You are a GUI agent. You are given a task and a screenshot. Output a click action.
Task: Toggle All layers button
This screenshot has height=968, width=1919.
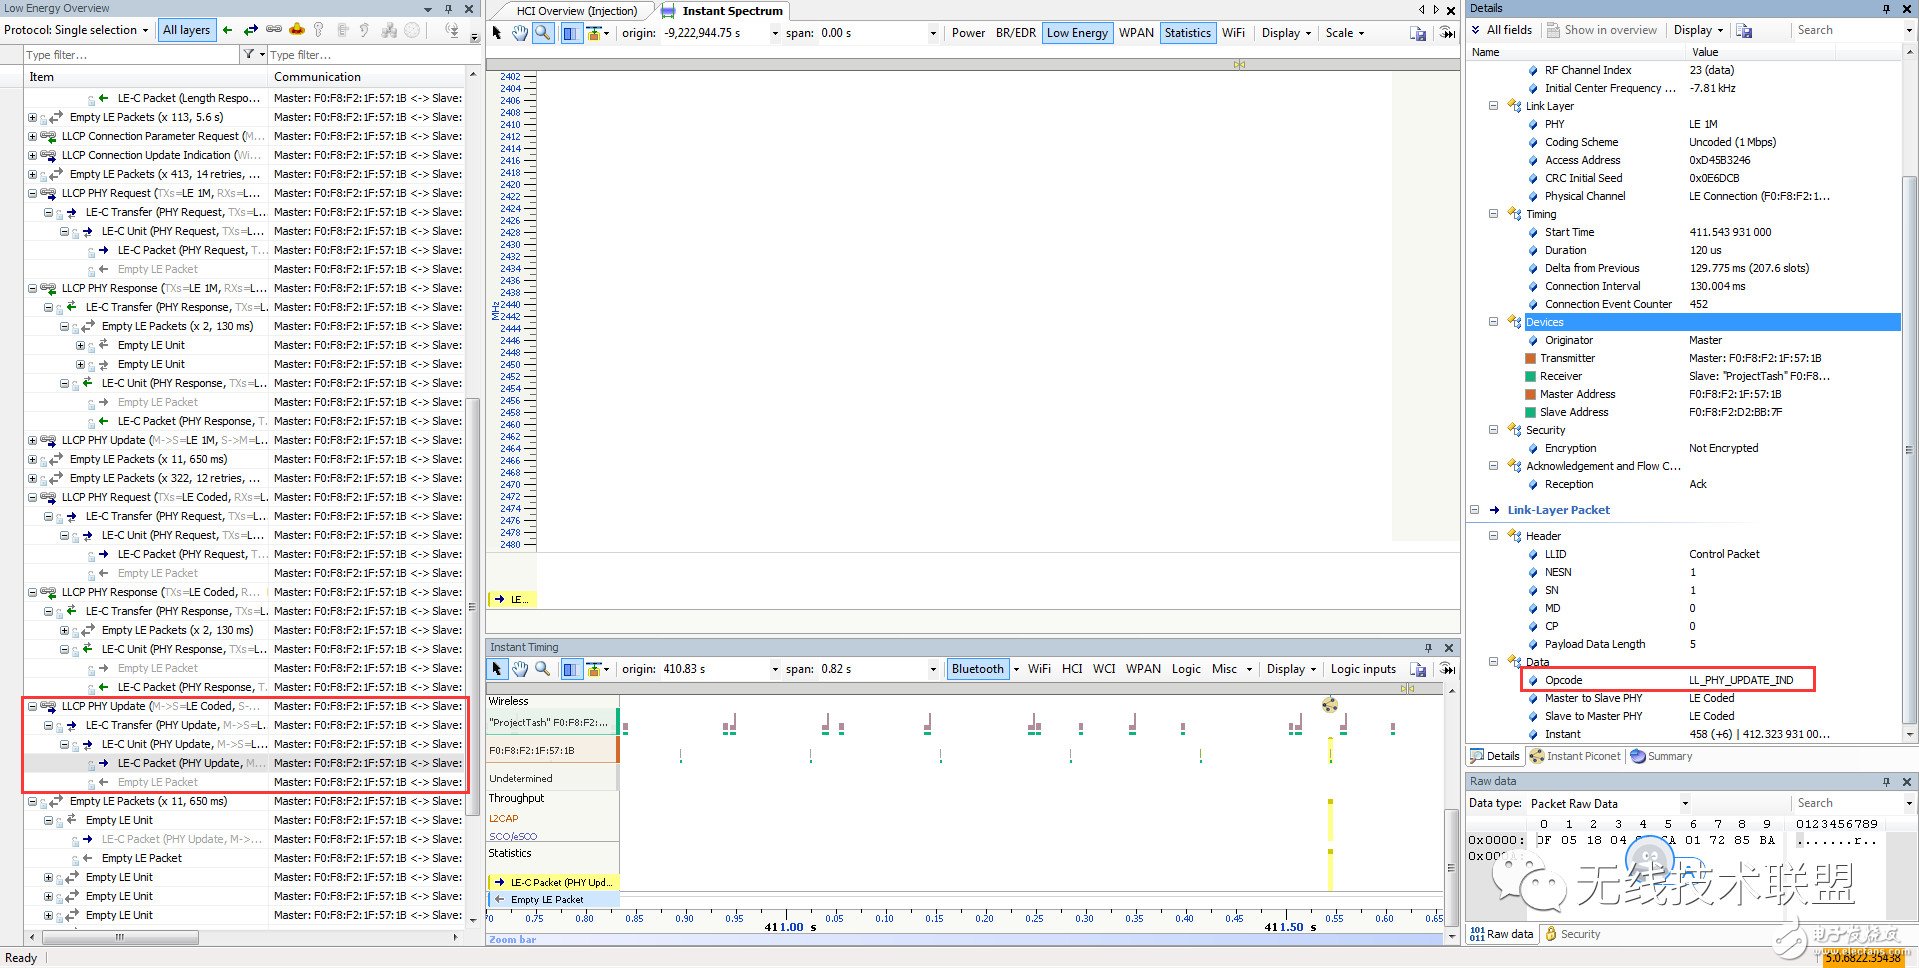[187, 30]
